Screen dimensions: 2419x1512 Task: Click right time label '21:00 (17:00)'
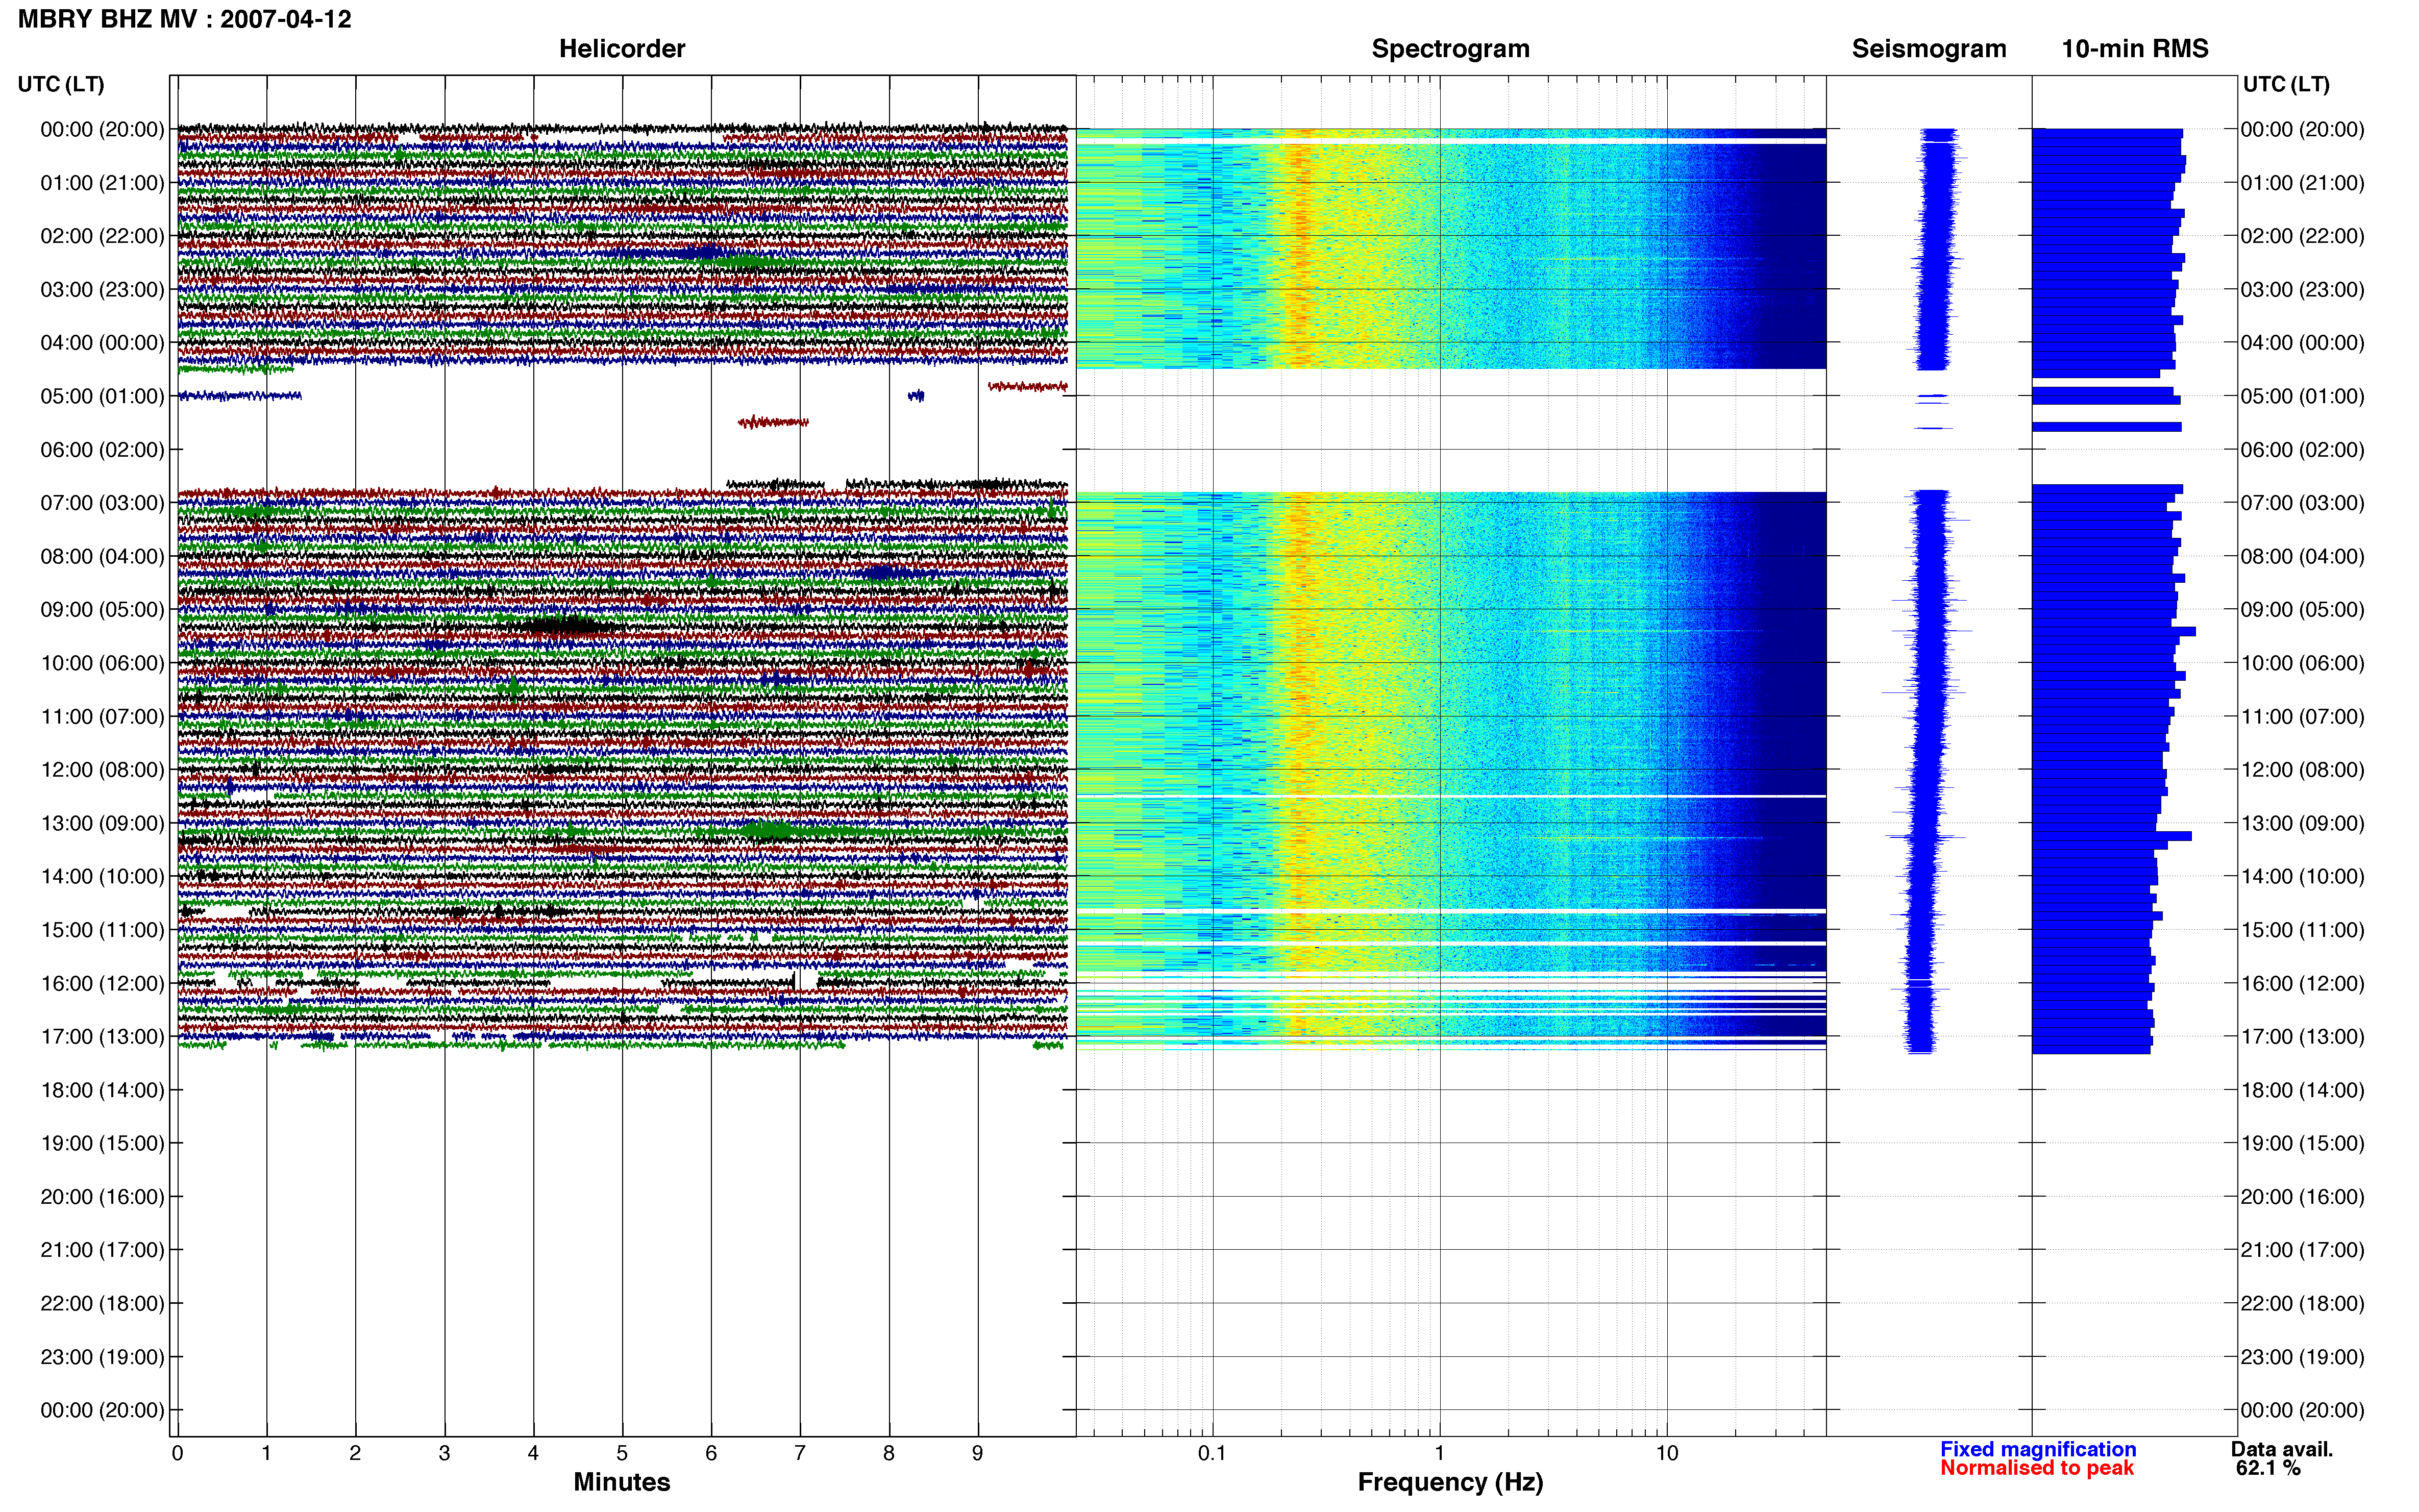pos(2302,1250)
